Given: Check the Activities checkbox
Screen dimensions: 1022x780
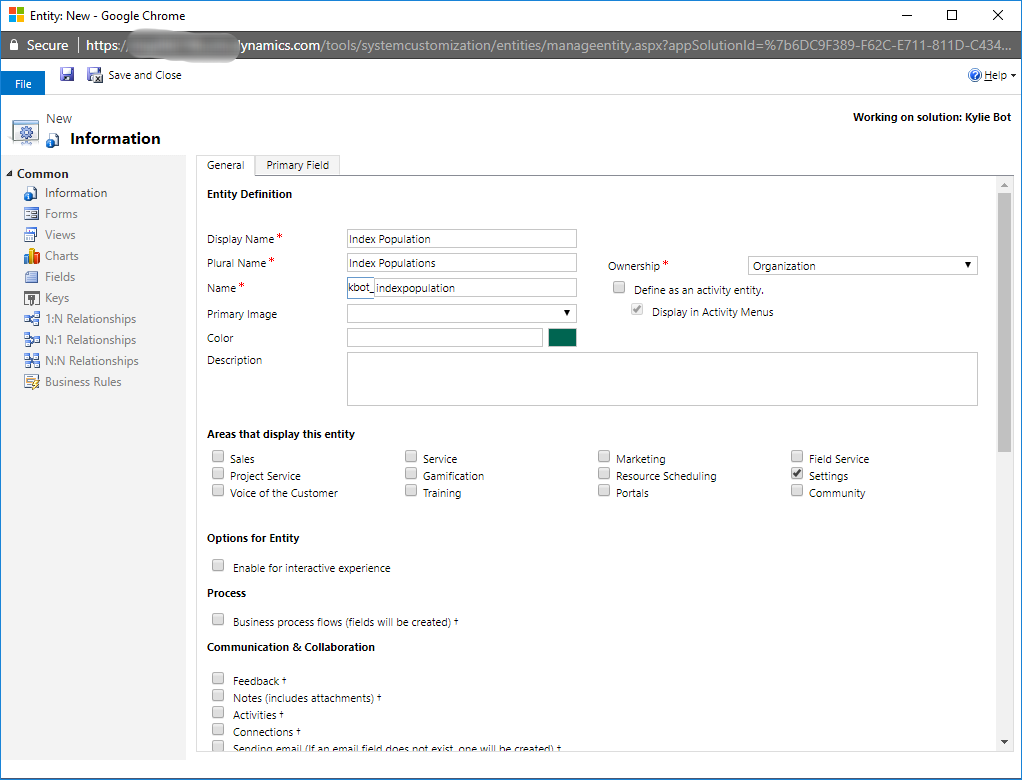Looking at the screenshot, I should tap(218, 712).
